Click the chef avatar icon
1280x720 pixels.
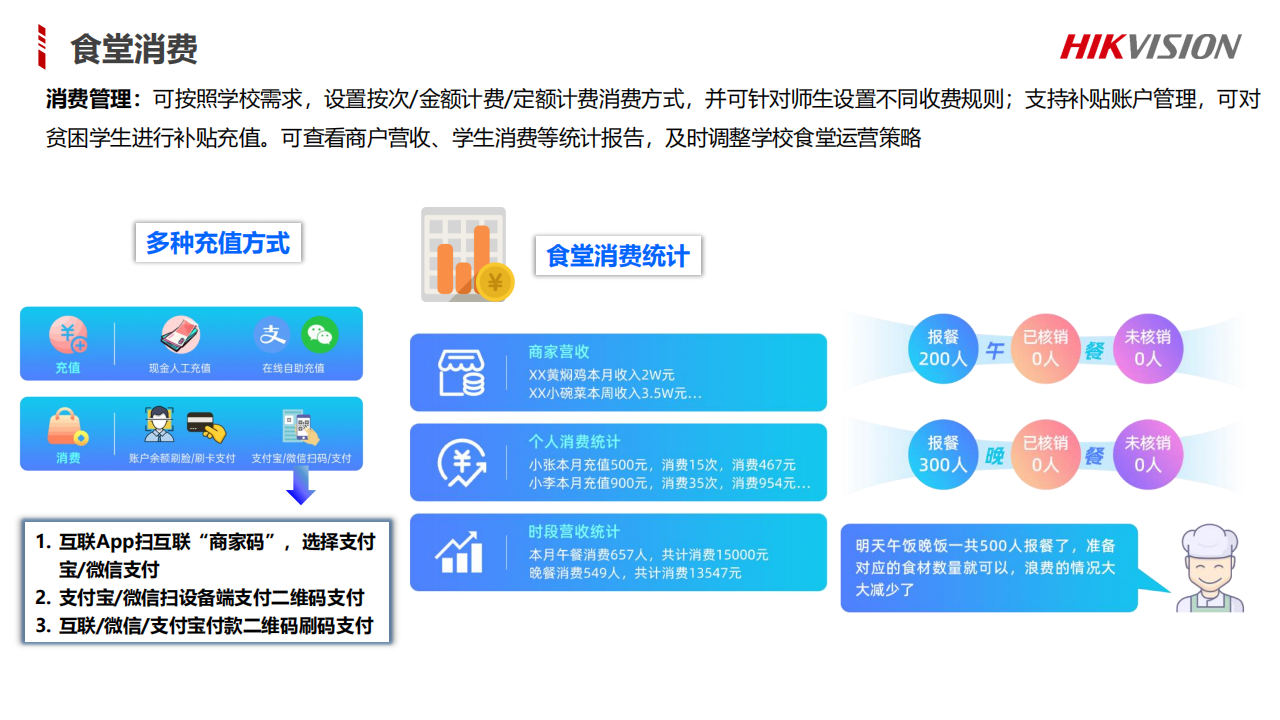point(1211,568)
